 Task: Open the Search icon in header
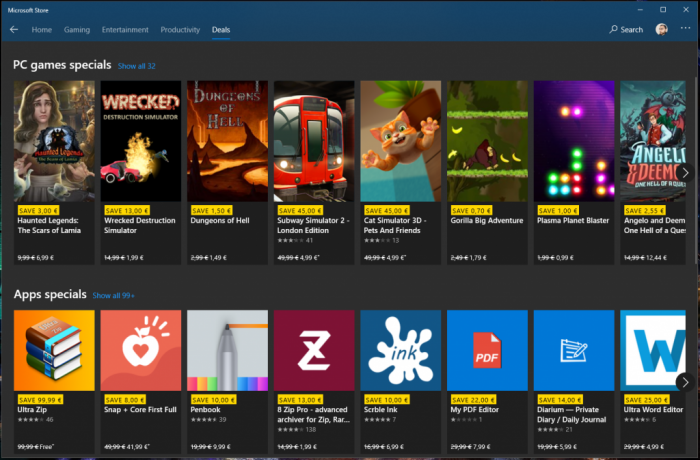click(x=626, y=30)
